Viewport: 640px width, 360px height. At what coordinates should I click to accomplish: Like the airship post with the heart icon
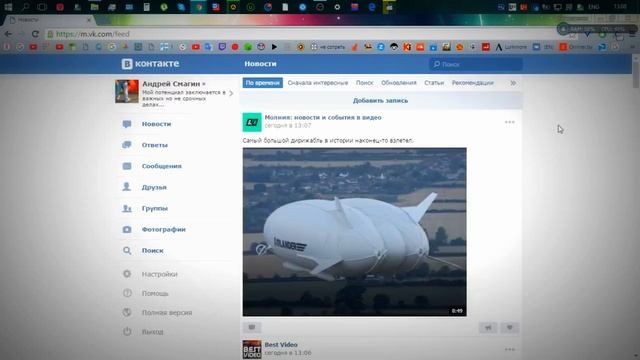coord(509,327)
